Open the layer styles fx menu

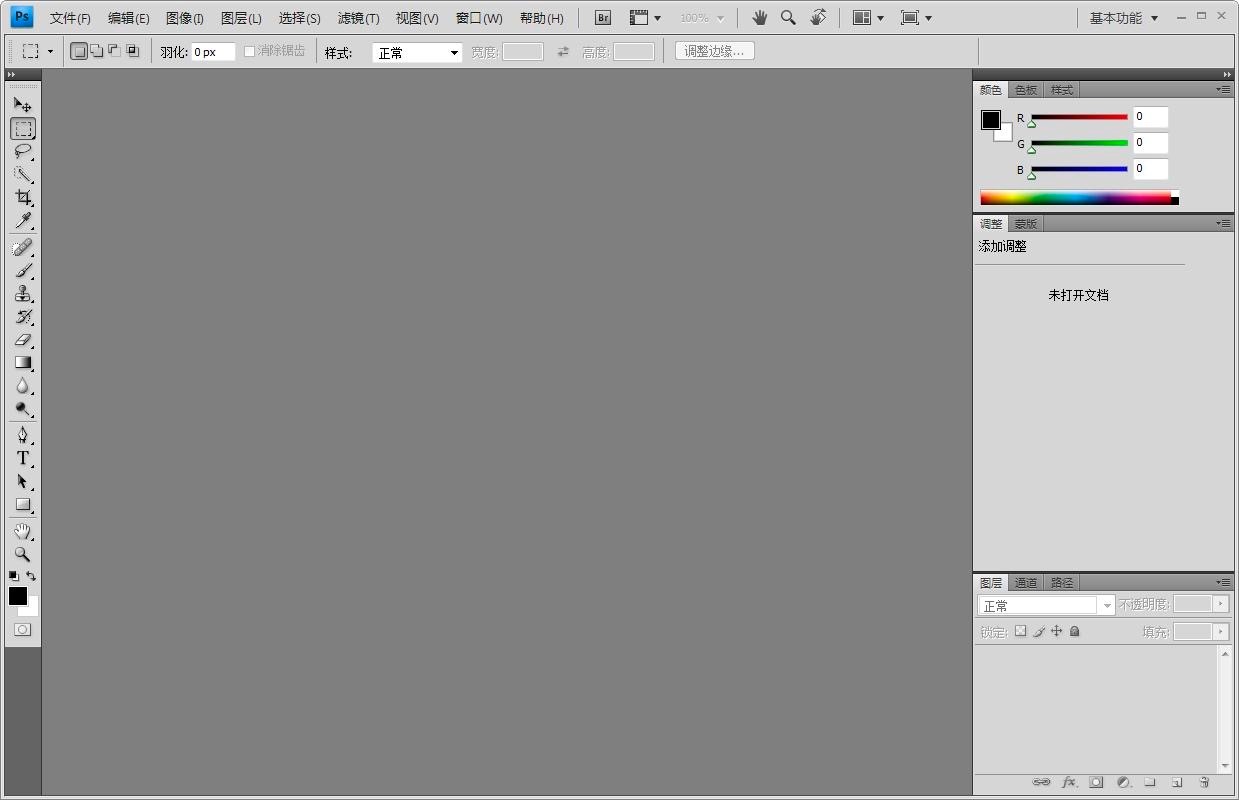tap(1069, 783)
